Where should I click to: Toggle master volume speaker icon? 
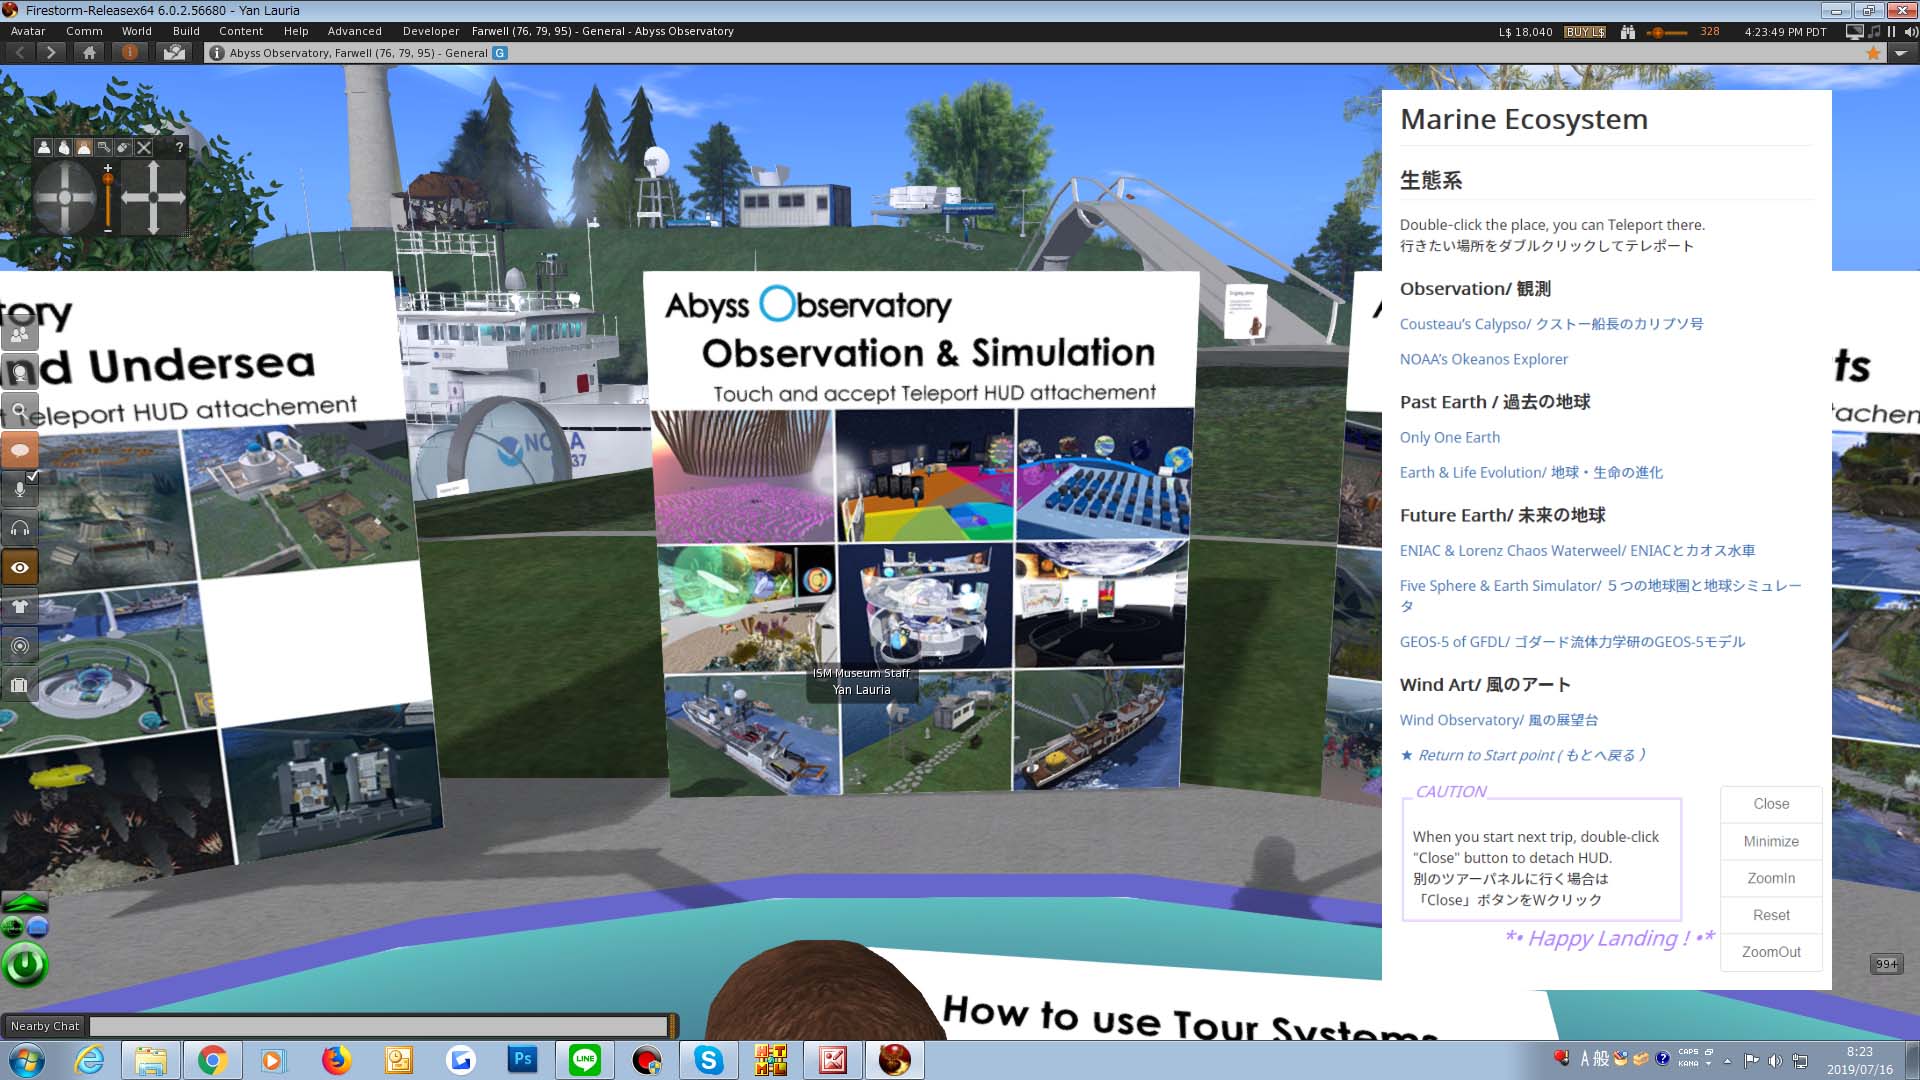(1909, 32)
